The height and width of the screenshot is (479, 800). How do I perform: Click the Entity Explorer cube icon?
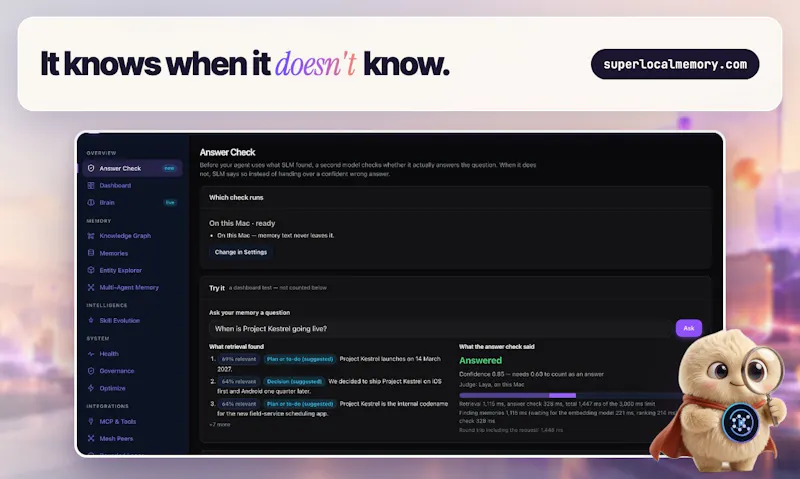[91, 270]
